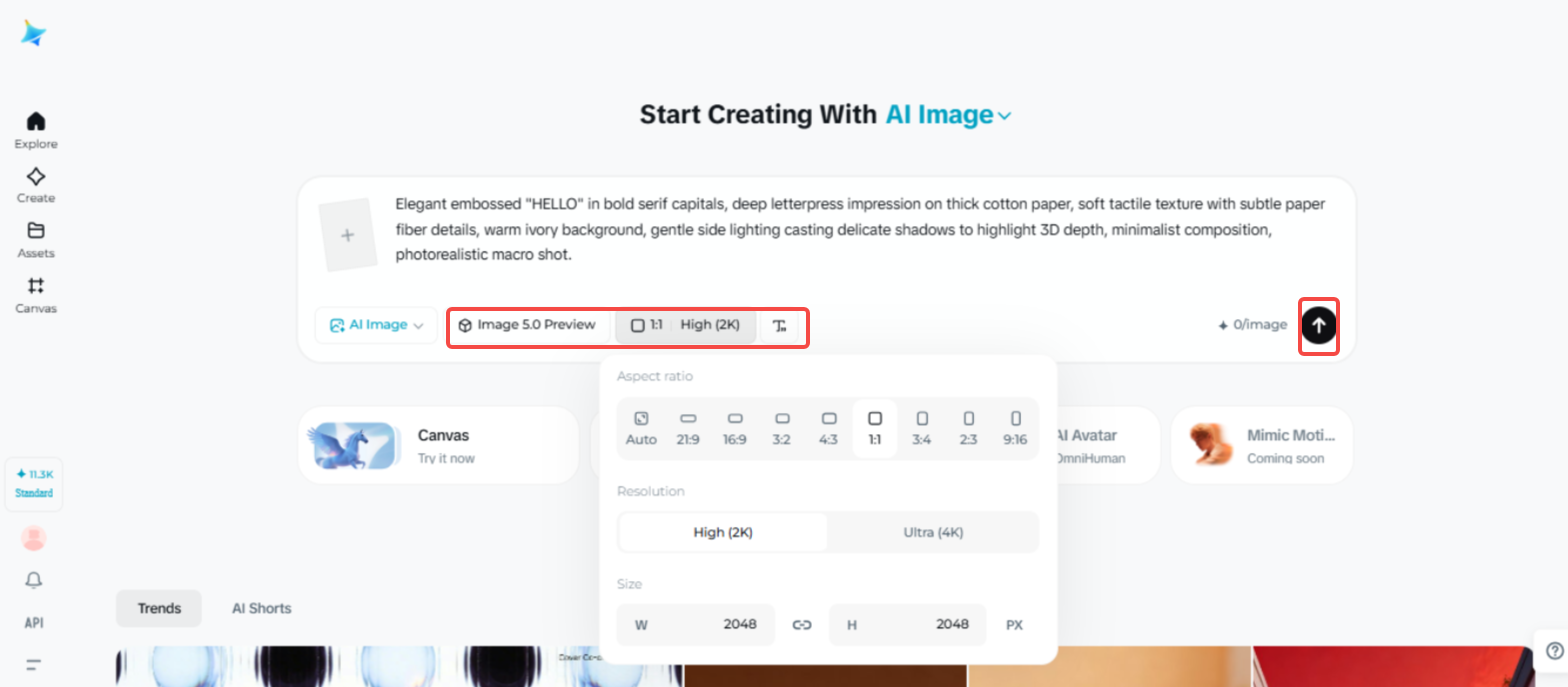This screenshot has height=687, width=1568.
Task: Click the link width-height chain icon
Action: (x=802, y=625)
